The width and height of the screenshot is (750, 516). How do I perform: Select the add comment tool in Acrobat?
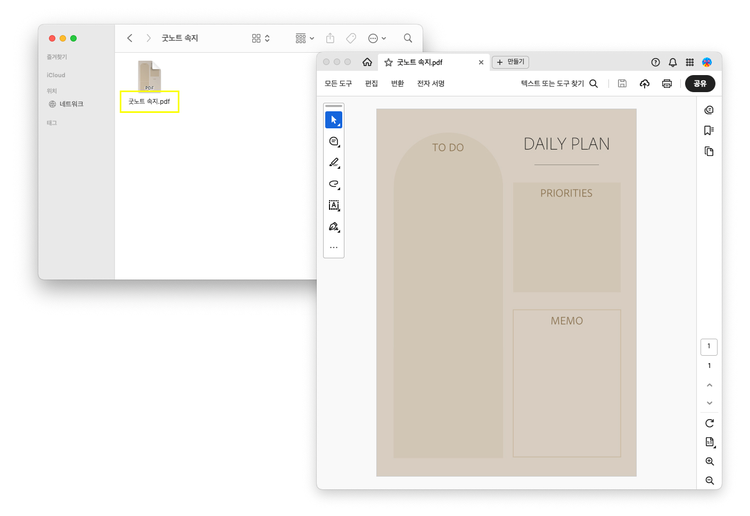(x=334, y=142)
